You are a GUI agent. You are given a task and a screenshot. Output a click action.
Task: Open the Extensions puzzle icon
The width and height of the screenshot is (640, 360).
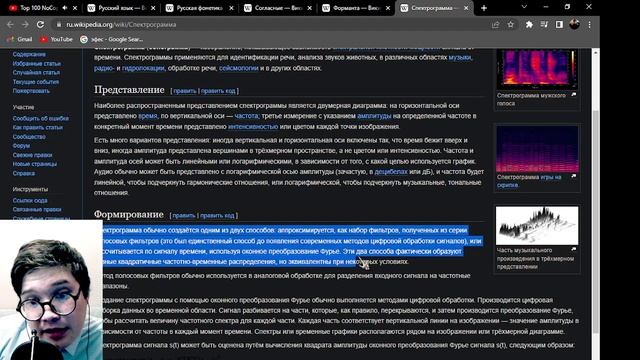tap(529, 24)
